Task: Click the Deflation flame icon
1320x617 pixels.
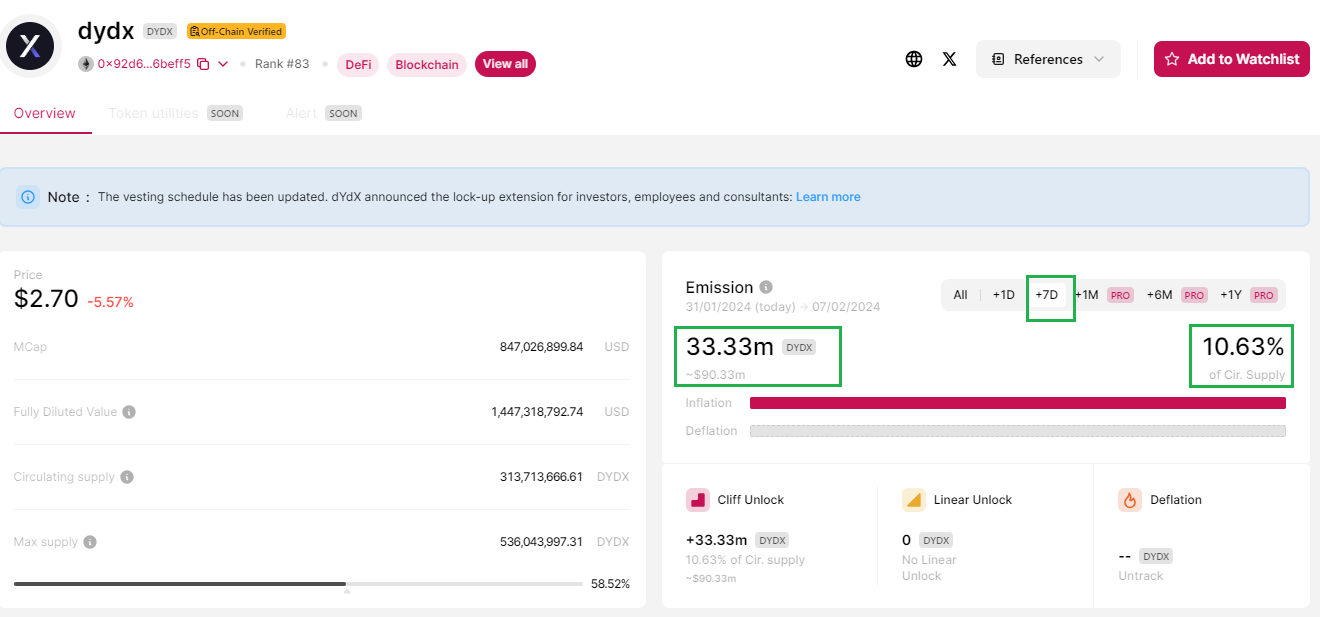Action: (1130, 500)
